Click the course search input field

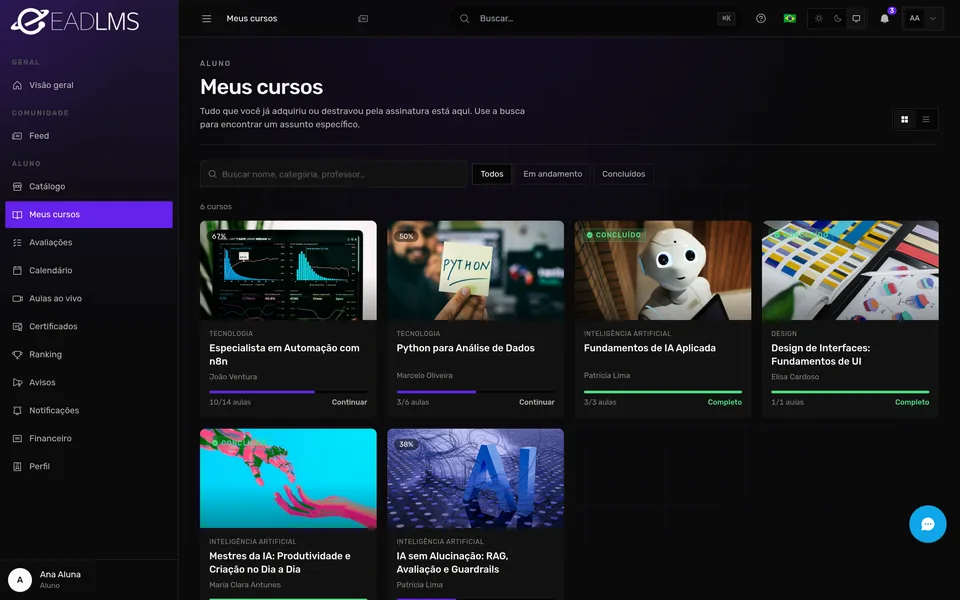point(333,174)
